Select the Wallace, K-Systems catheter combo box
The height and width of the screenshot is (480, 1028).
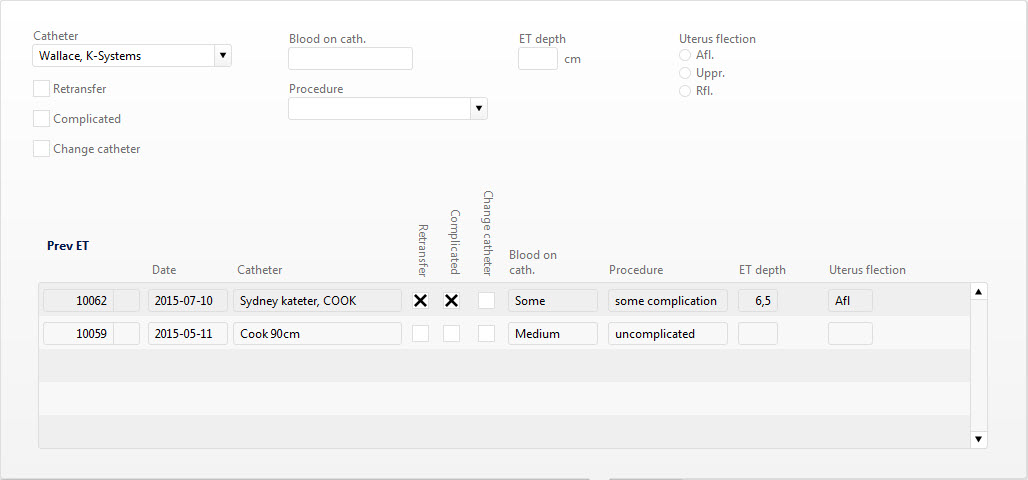tap(132, 56)
